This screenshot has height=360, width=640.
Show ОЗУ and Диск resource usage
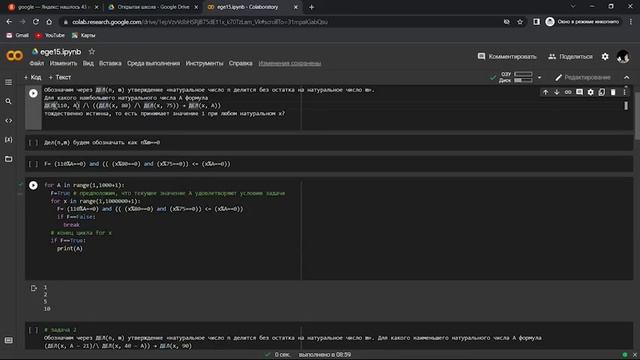(517, 77)
